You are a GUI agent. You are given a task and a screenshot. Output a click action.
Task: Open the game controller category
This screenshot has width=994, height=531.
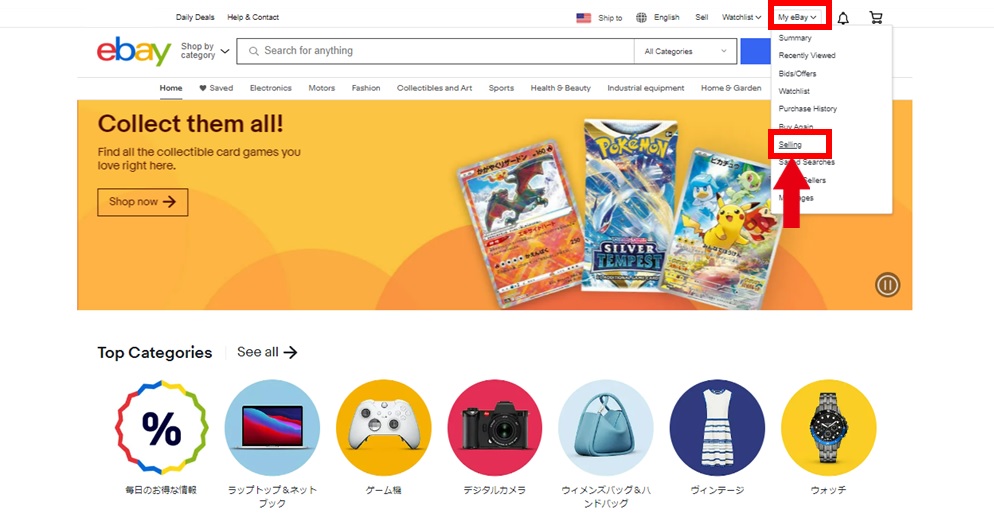(x=384, y=428)
